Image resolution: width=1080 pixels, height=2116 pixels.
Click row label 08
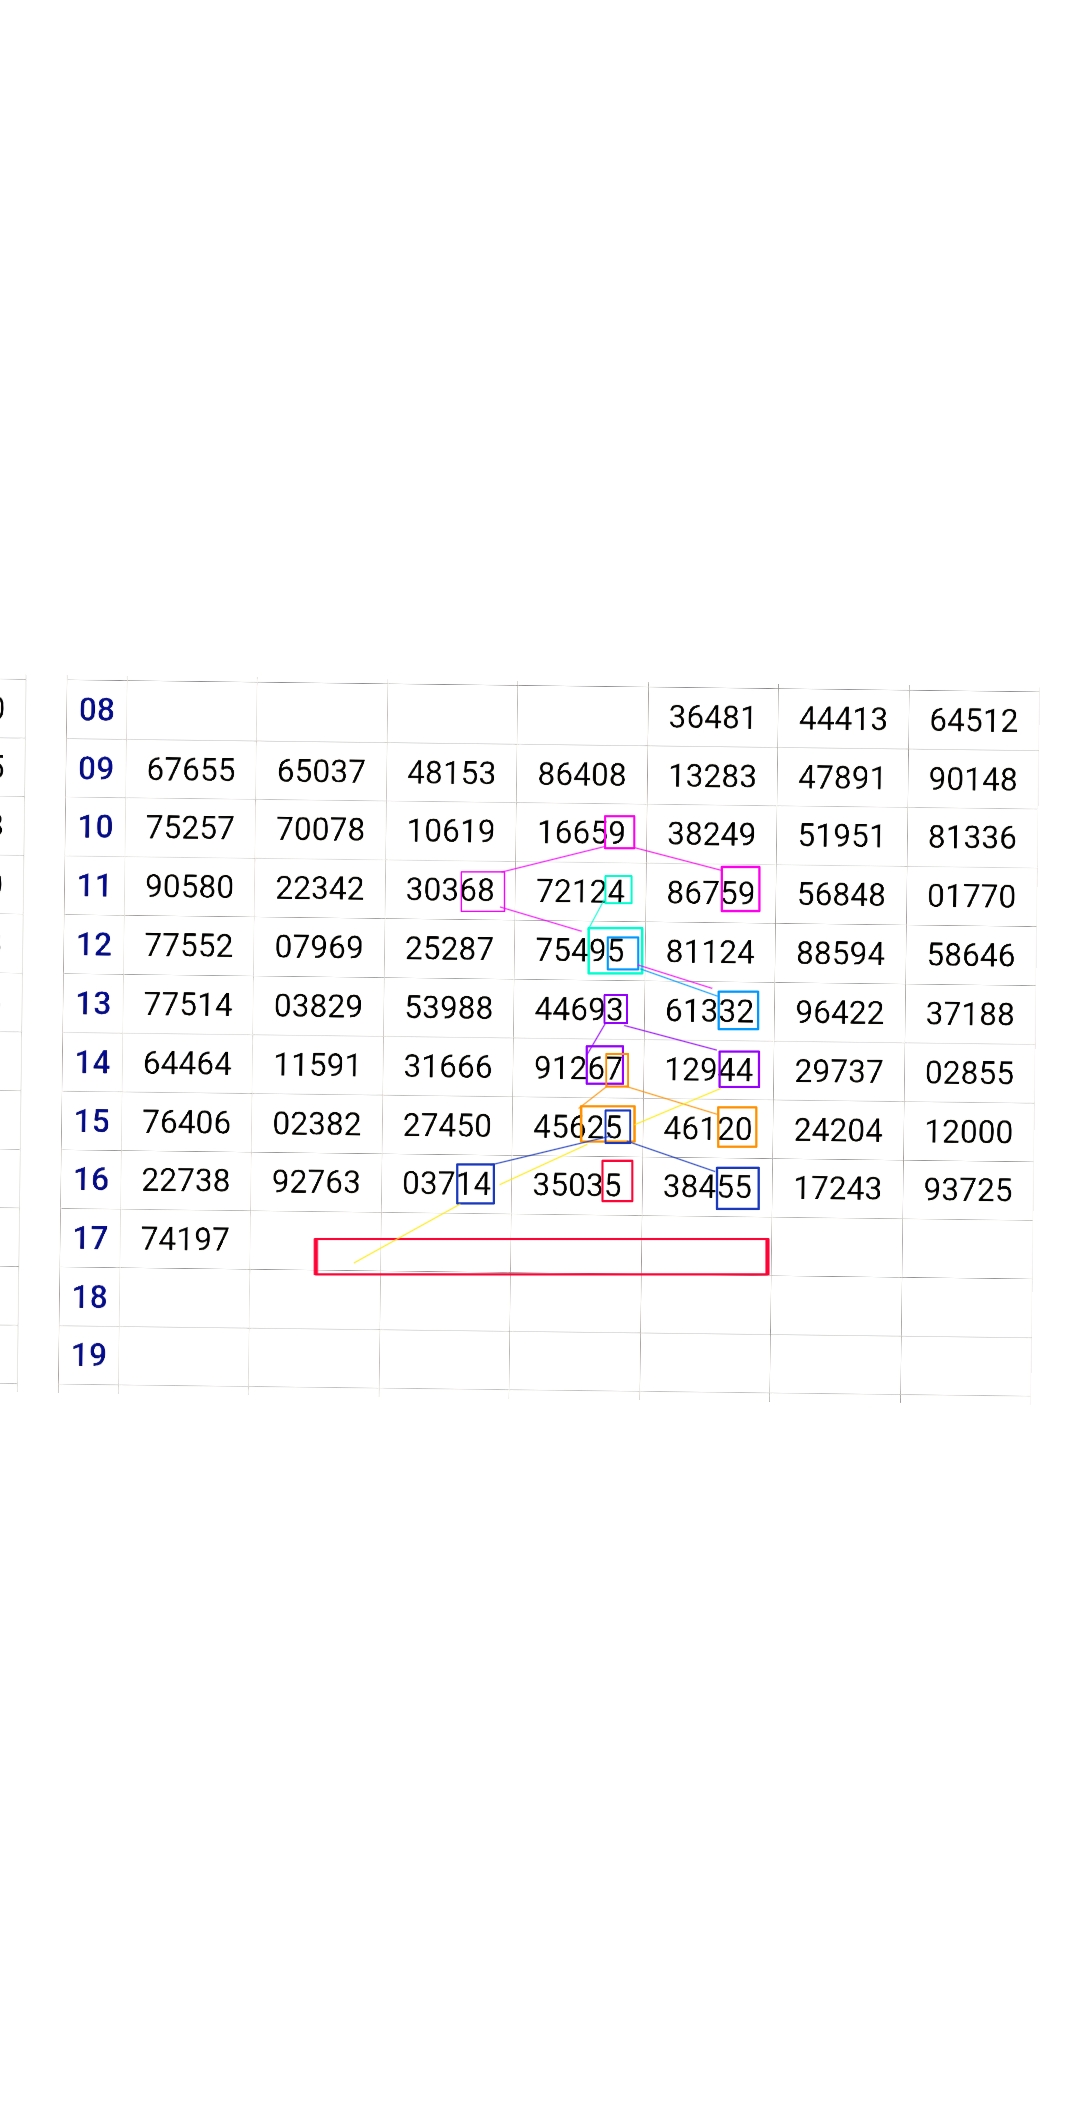point(96,710)
